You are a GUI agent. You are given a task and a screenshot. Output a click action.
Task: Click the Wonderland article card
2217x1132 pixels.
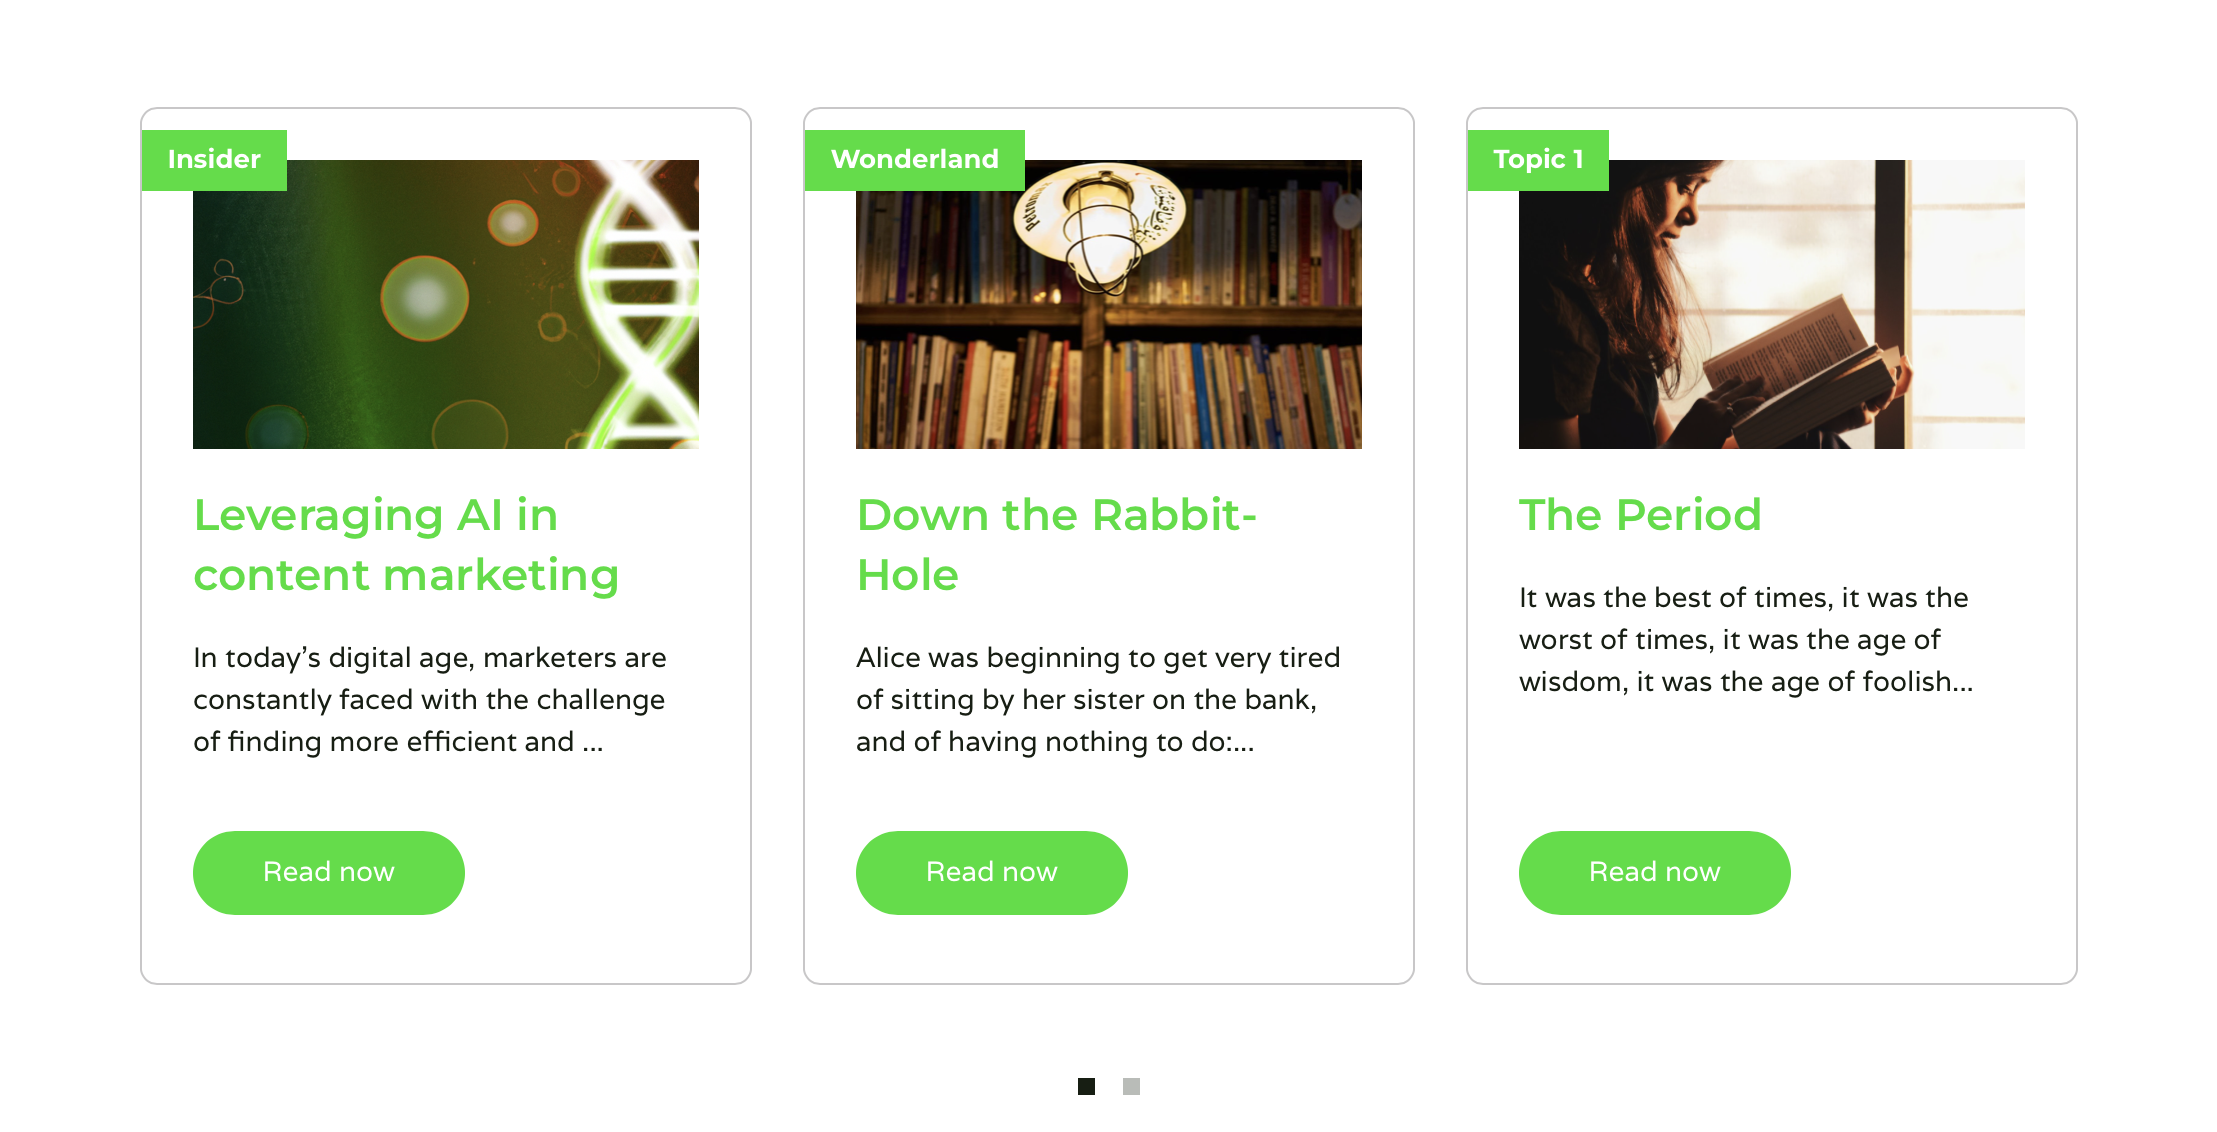[1109, 546]
